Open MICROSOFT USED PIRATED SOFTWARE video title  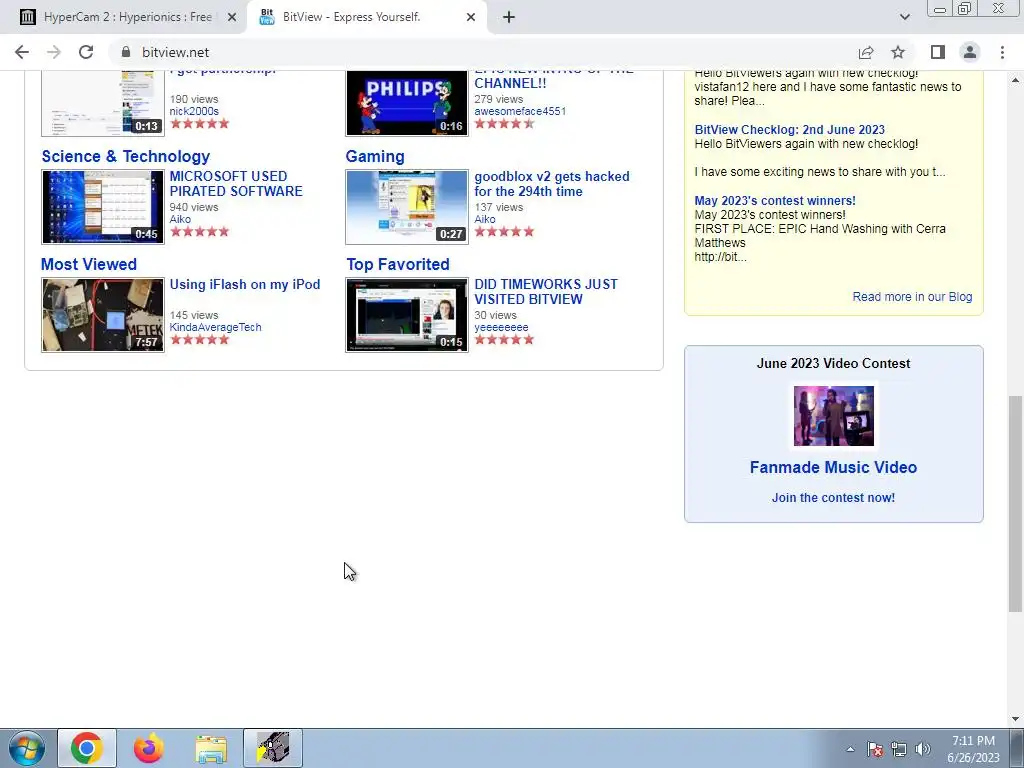click(236, 184)
